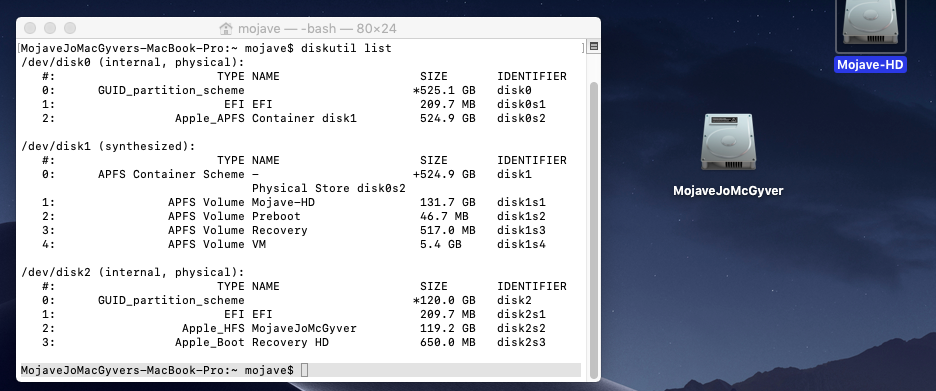Select the MojaveJoMcGyver drive icon on desktop
This screenshot has height=391, width=936.
point(728,143)
